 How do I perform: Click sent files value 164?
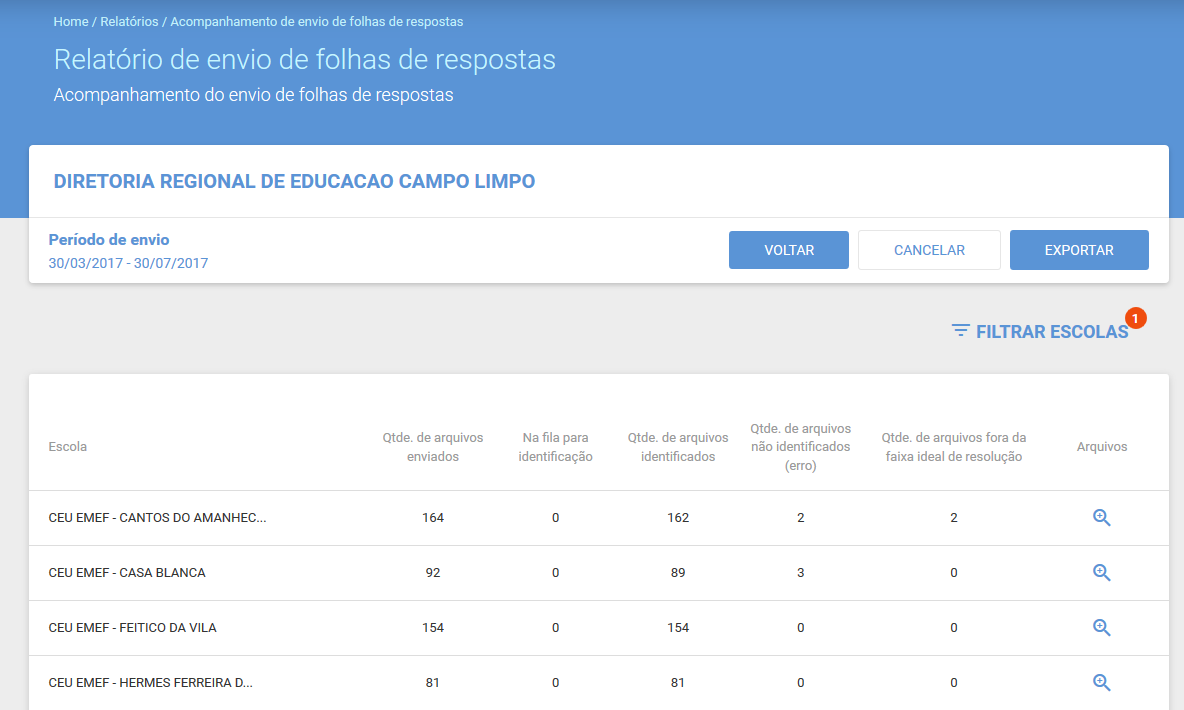[x=433, y=517]
